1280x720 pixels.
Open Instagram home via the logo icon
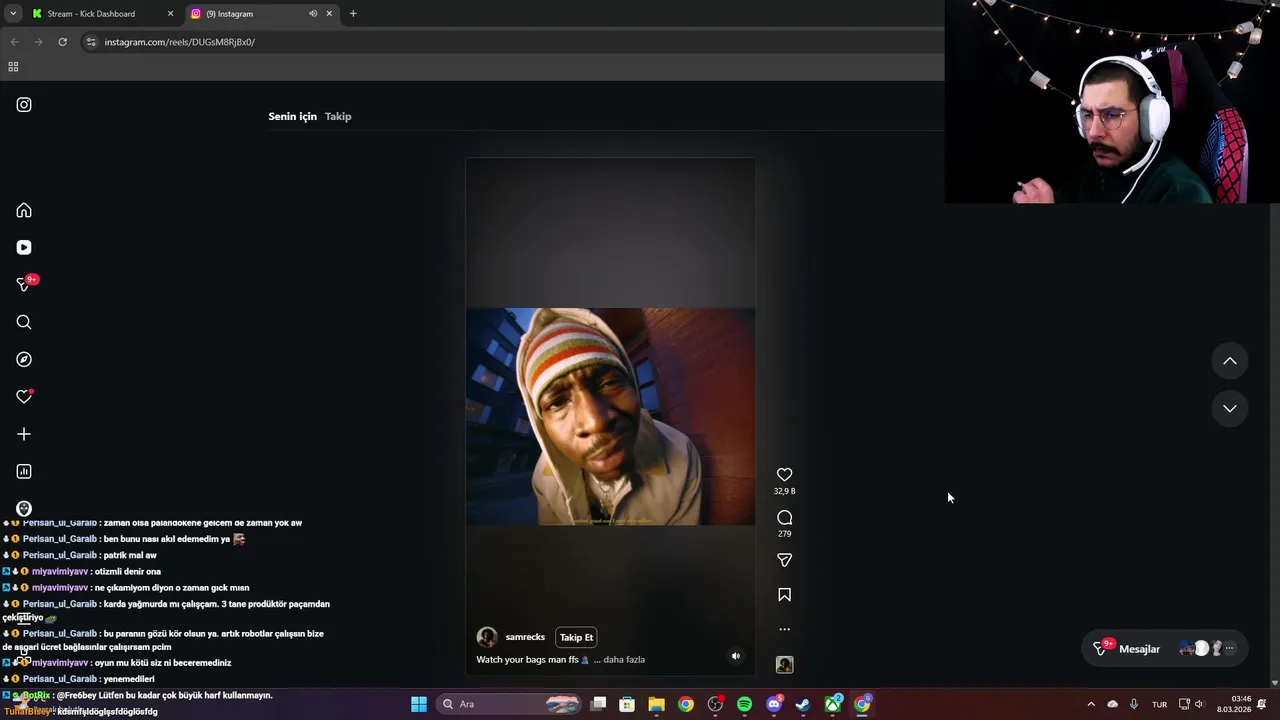(x=24, y=105)
